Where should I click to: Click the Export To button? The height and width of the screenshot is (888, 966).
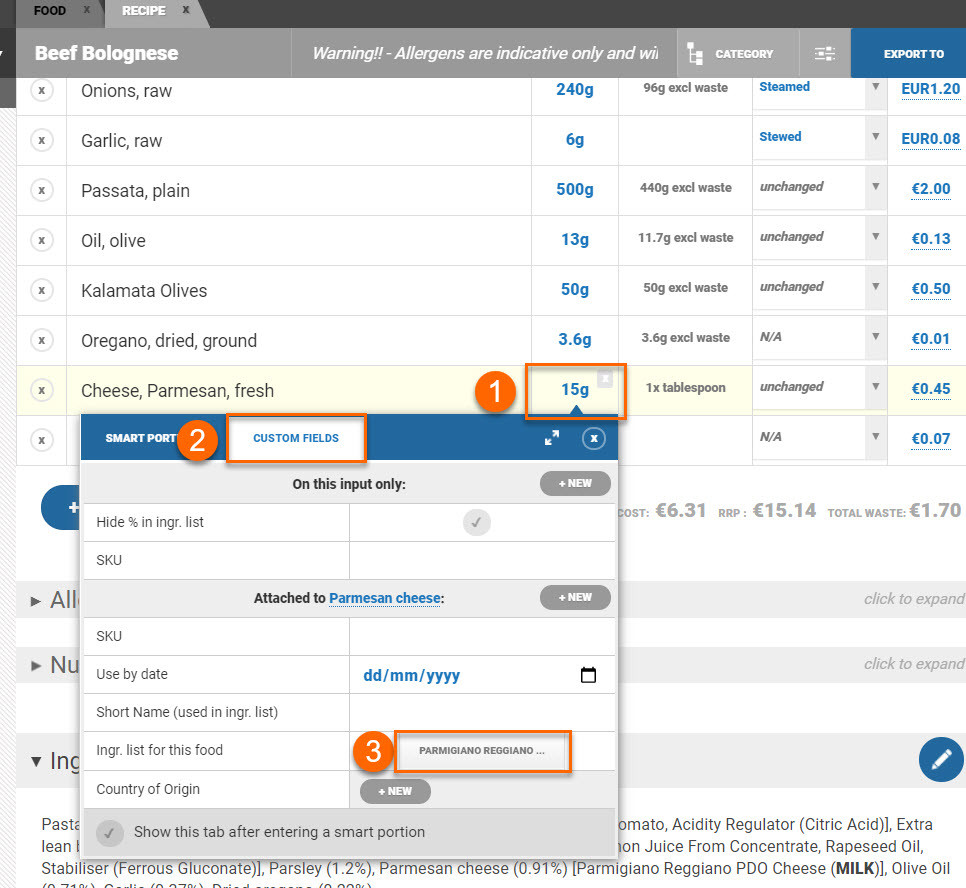[x=913, y=54]
